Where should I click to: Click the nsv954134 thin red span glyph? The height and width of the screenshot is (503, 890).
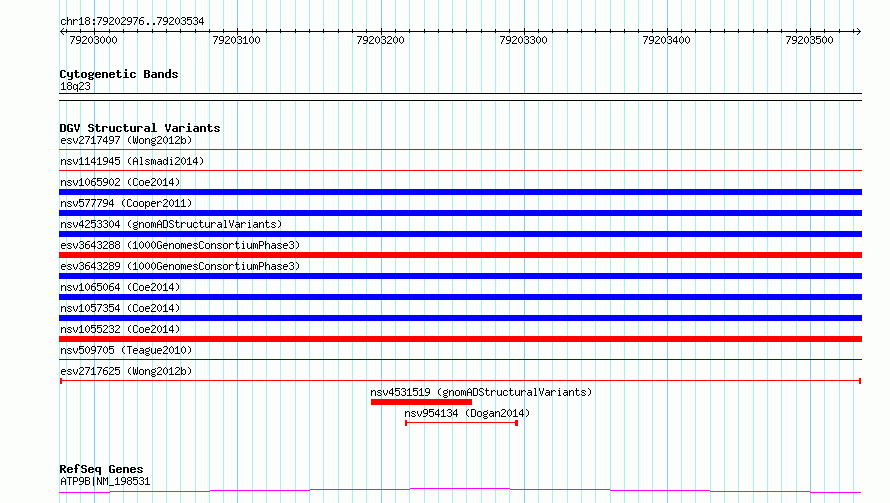pos(461,423)
